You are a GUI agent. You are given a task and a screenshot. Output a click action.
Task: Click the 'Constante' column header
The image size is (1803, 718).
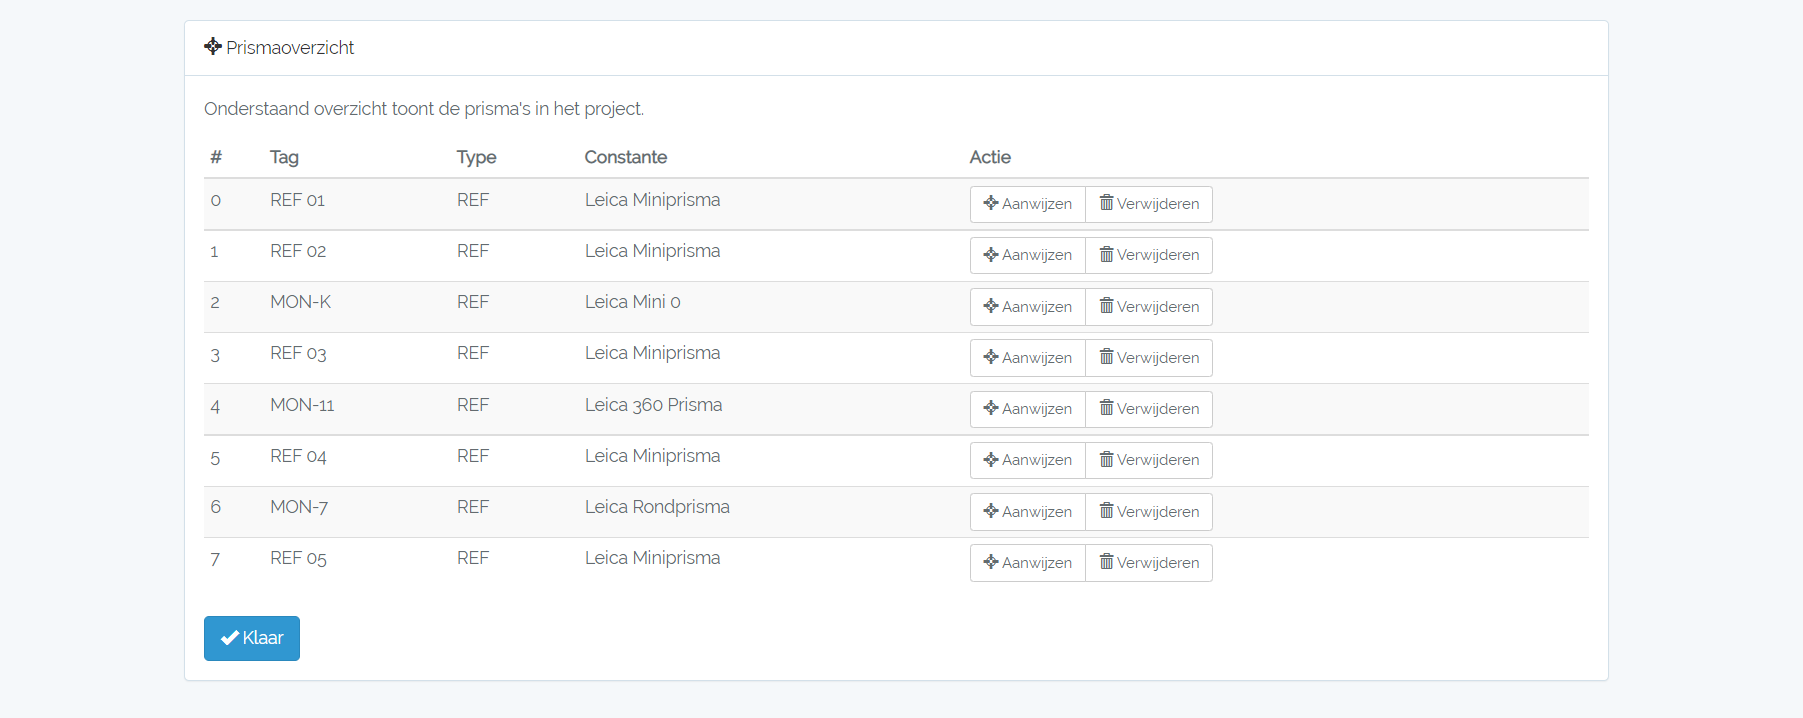[626, 157]
